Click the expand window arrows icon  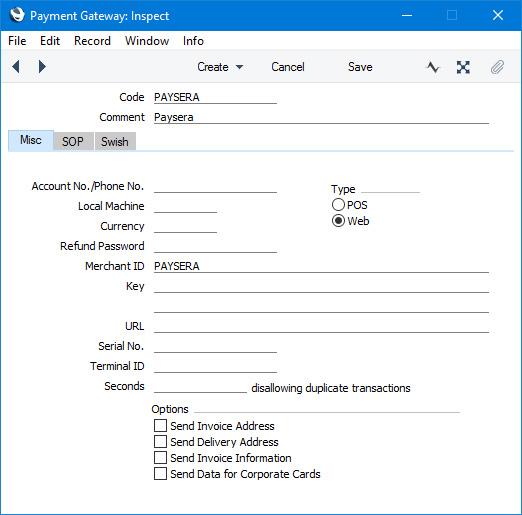(x=463, y=67)
